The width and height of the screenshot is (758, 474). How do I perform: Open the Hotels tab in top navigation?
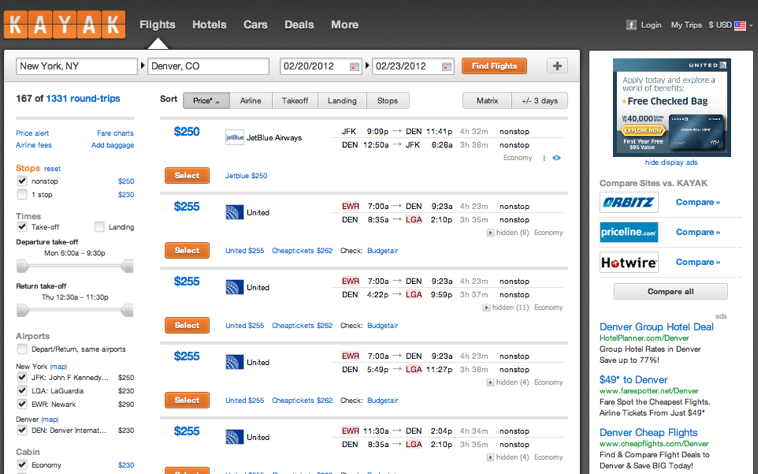(x=209, y=24)
